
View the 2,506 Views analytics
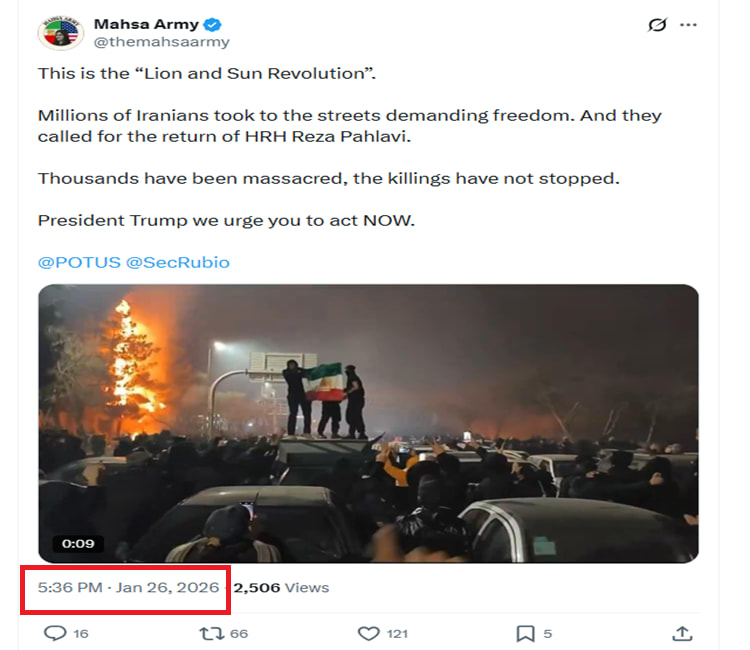coord(281,587)
